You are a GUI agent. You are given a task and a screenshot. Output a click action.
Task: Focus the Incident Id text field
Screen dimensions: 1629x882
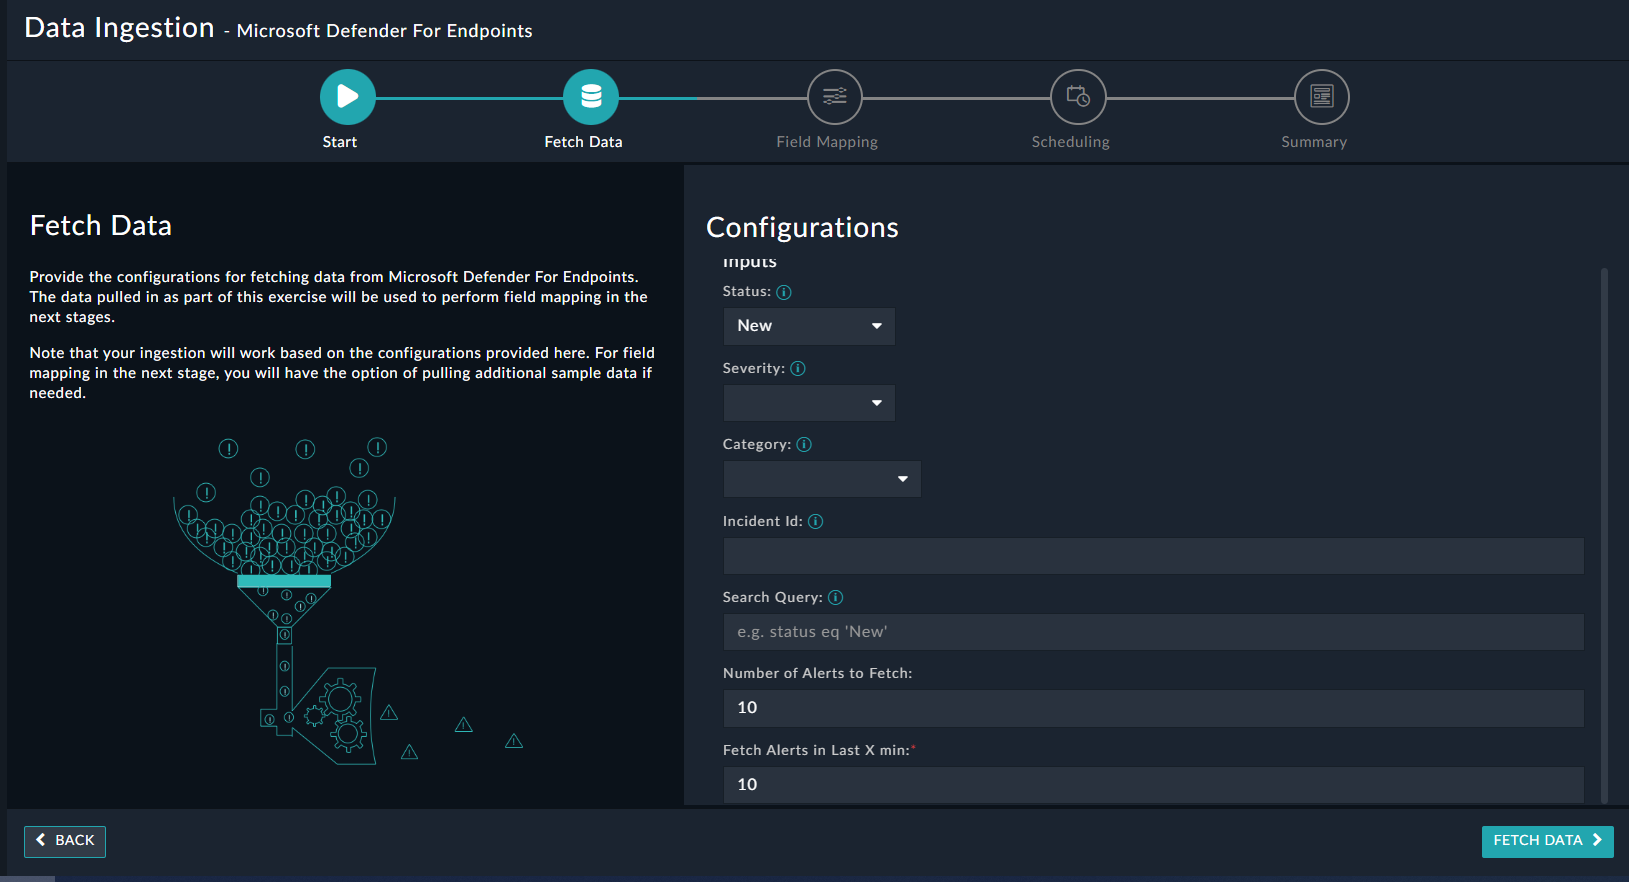pyautogui.click(x=1153, y=556)
